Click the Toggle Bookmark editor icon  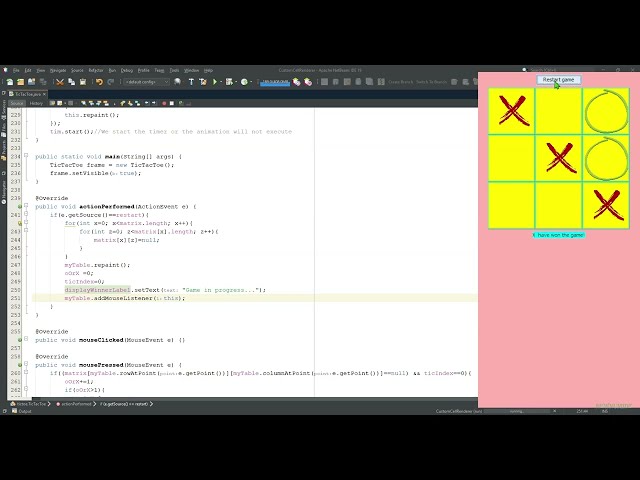[137, 103]
